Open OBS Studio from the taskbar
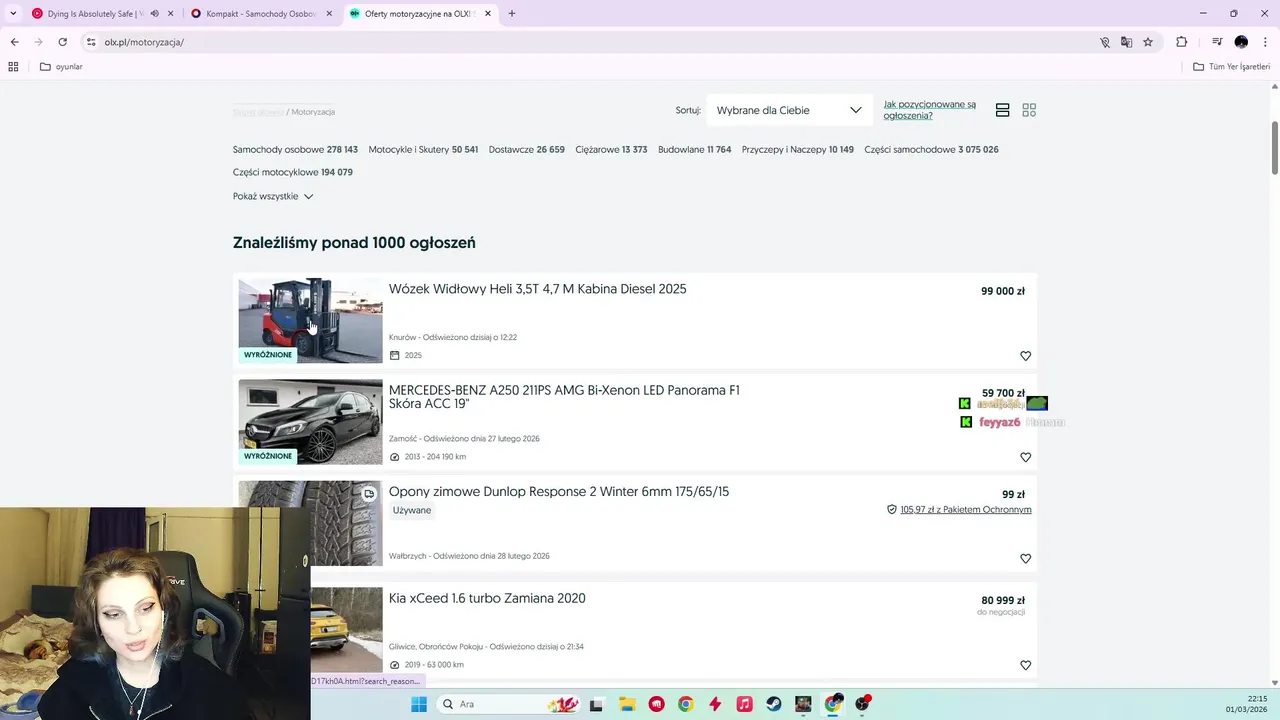This screenshot has height=720, width=1280. click(862, 704)
